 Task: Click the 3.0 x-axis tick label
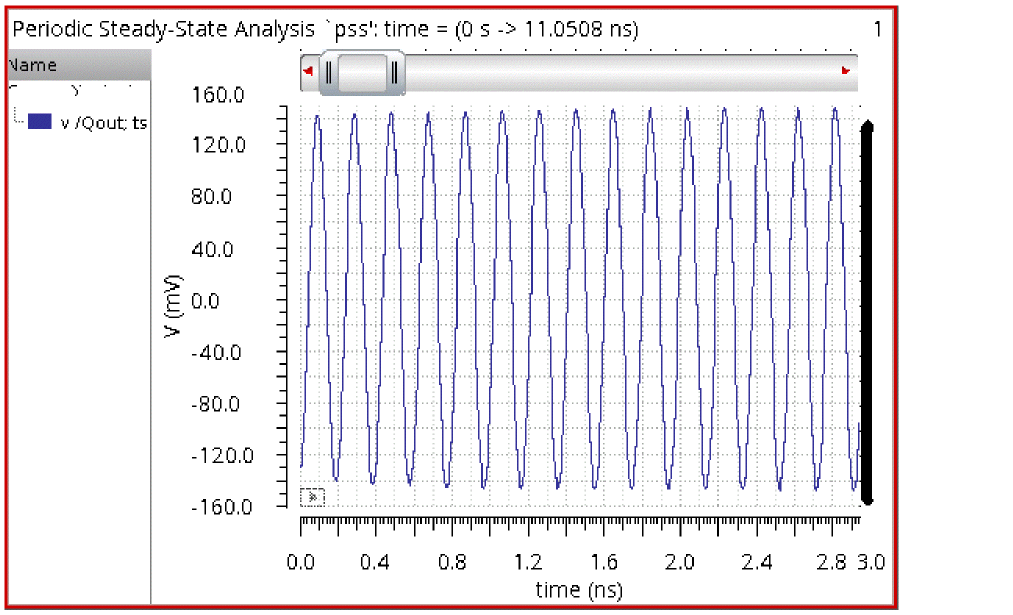coord(871,562)
